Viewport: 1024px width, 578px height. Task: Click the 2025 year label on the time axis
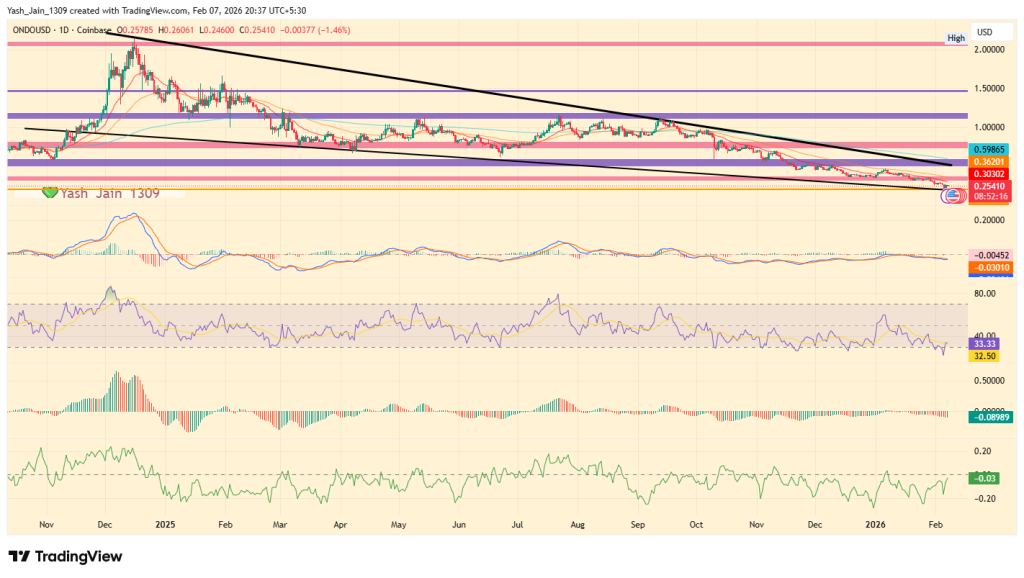[166, 524]
